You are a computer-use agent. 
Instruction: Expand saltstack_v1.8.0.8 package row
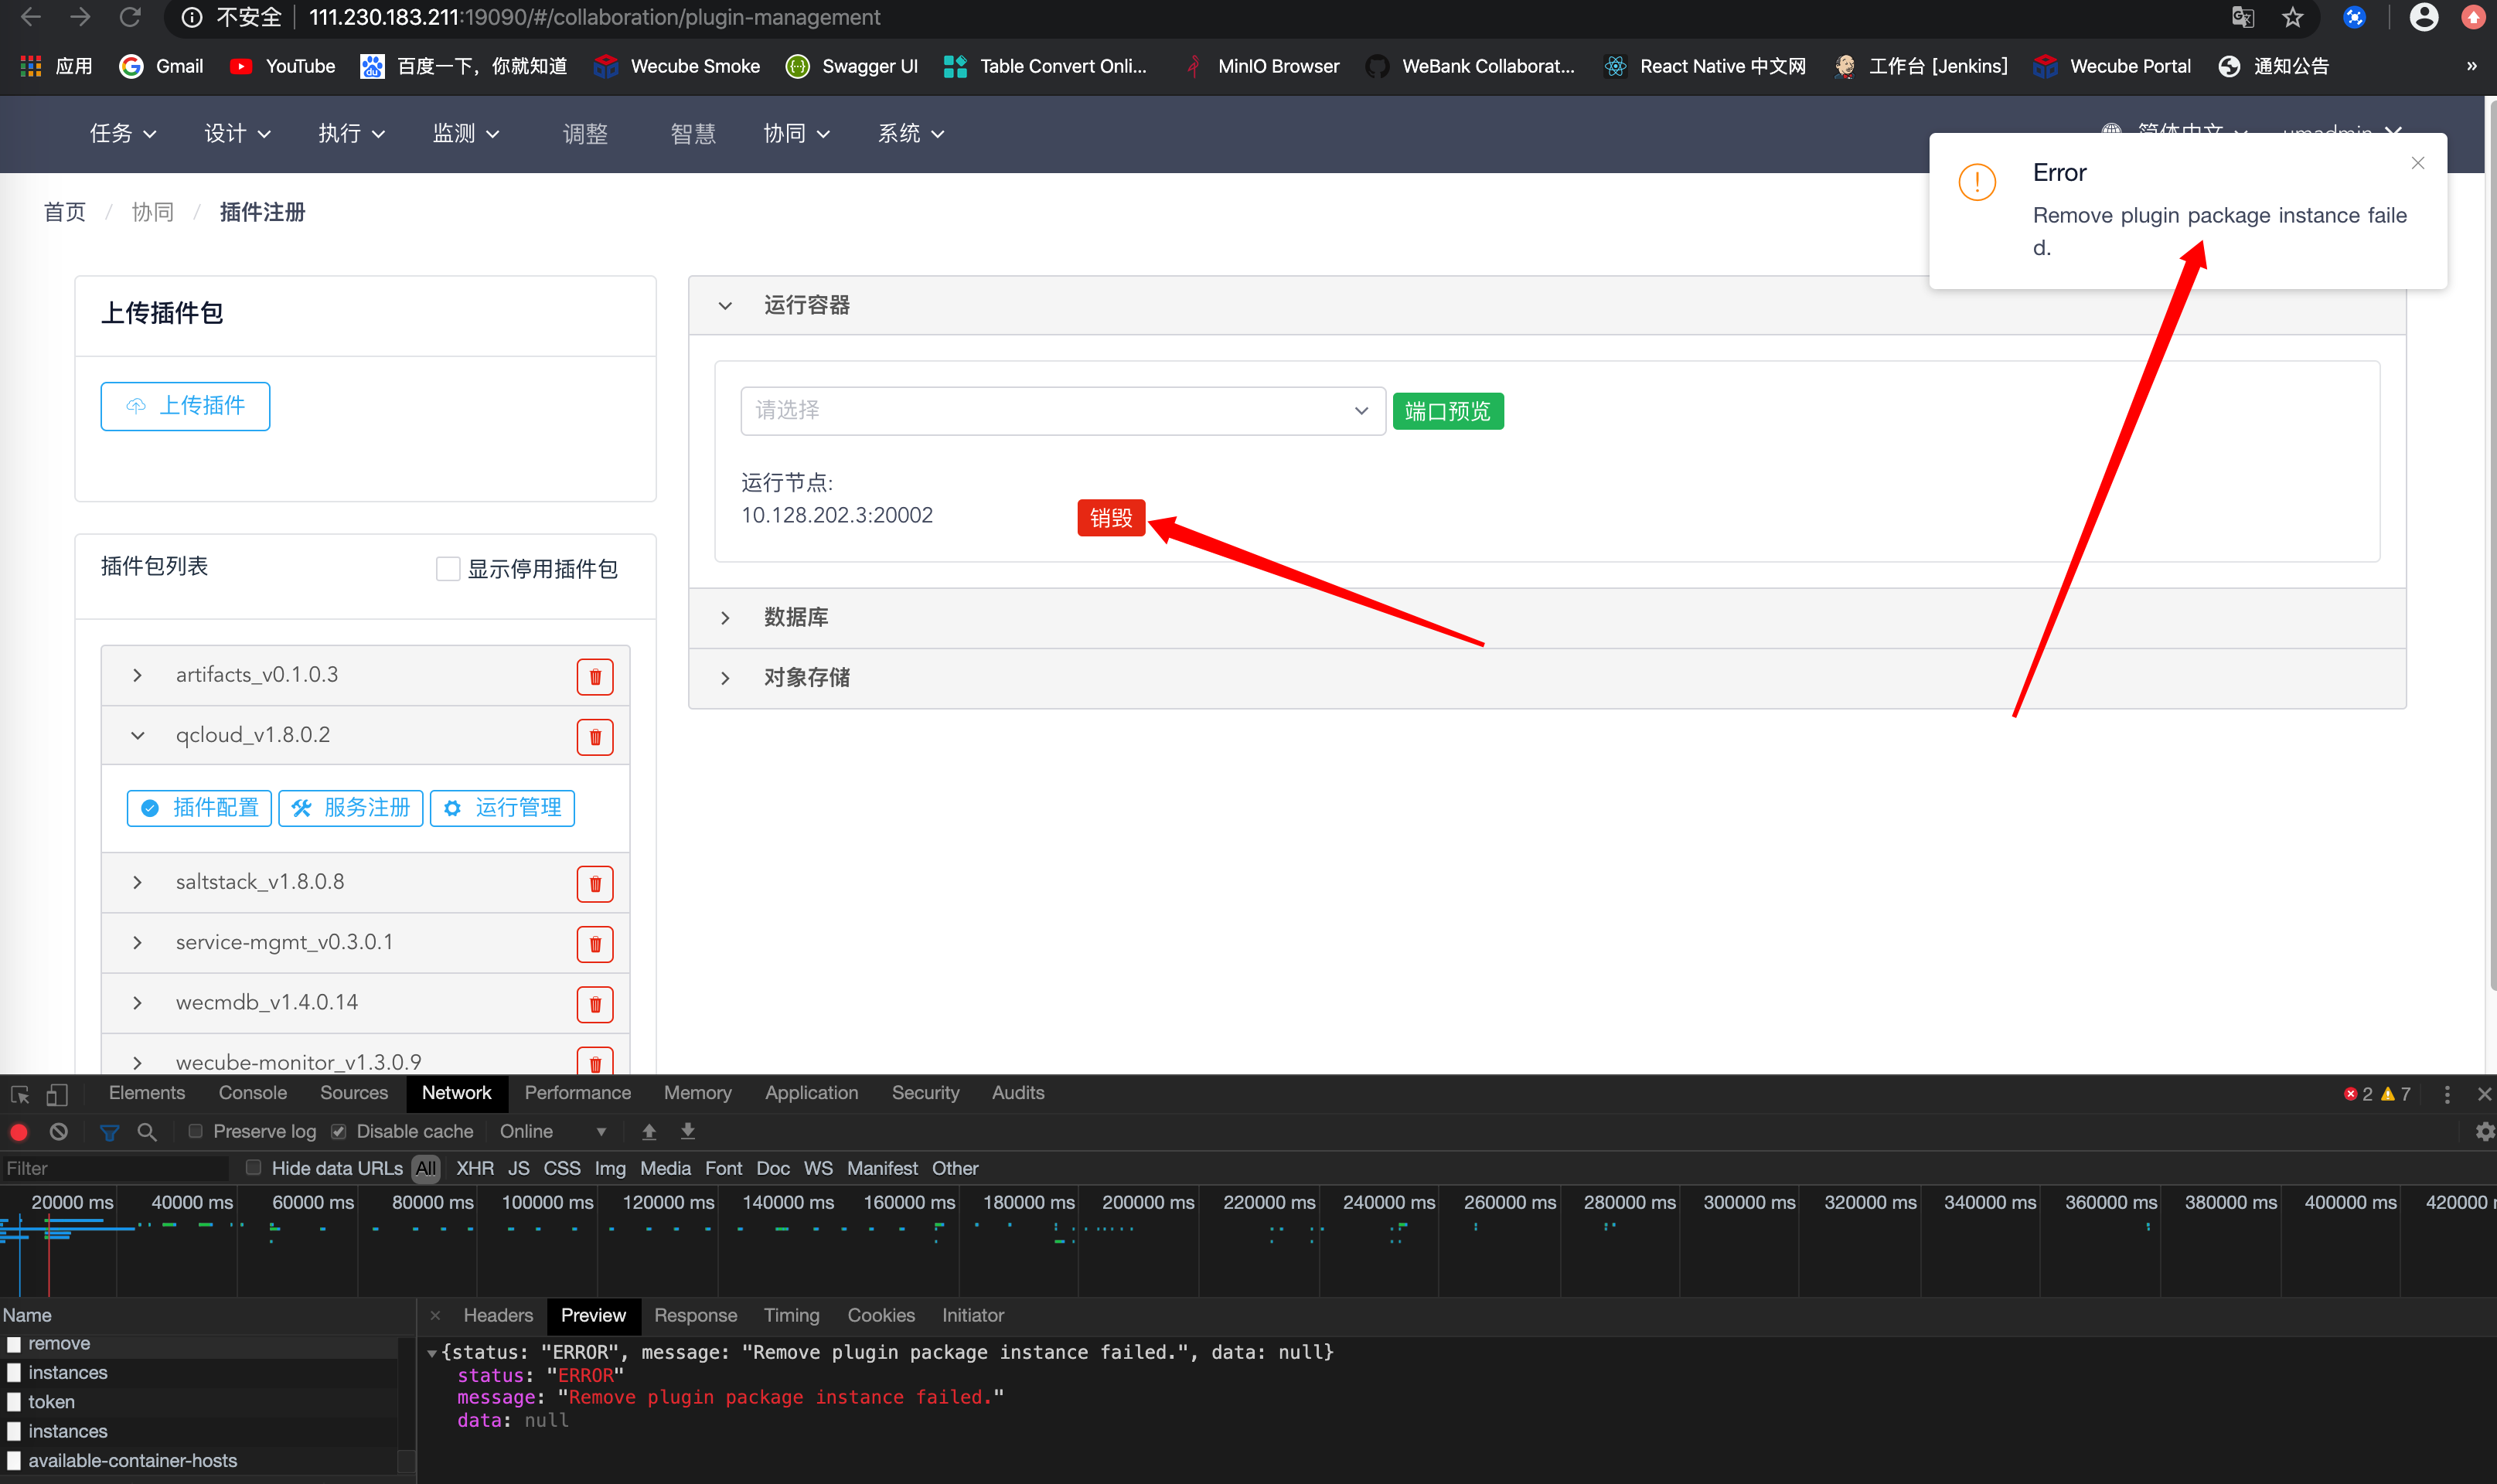click(137, 882)
